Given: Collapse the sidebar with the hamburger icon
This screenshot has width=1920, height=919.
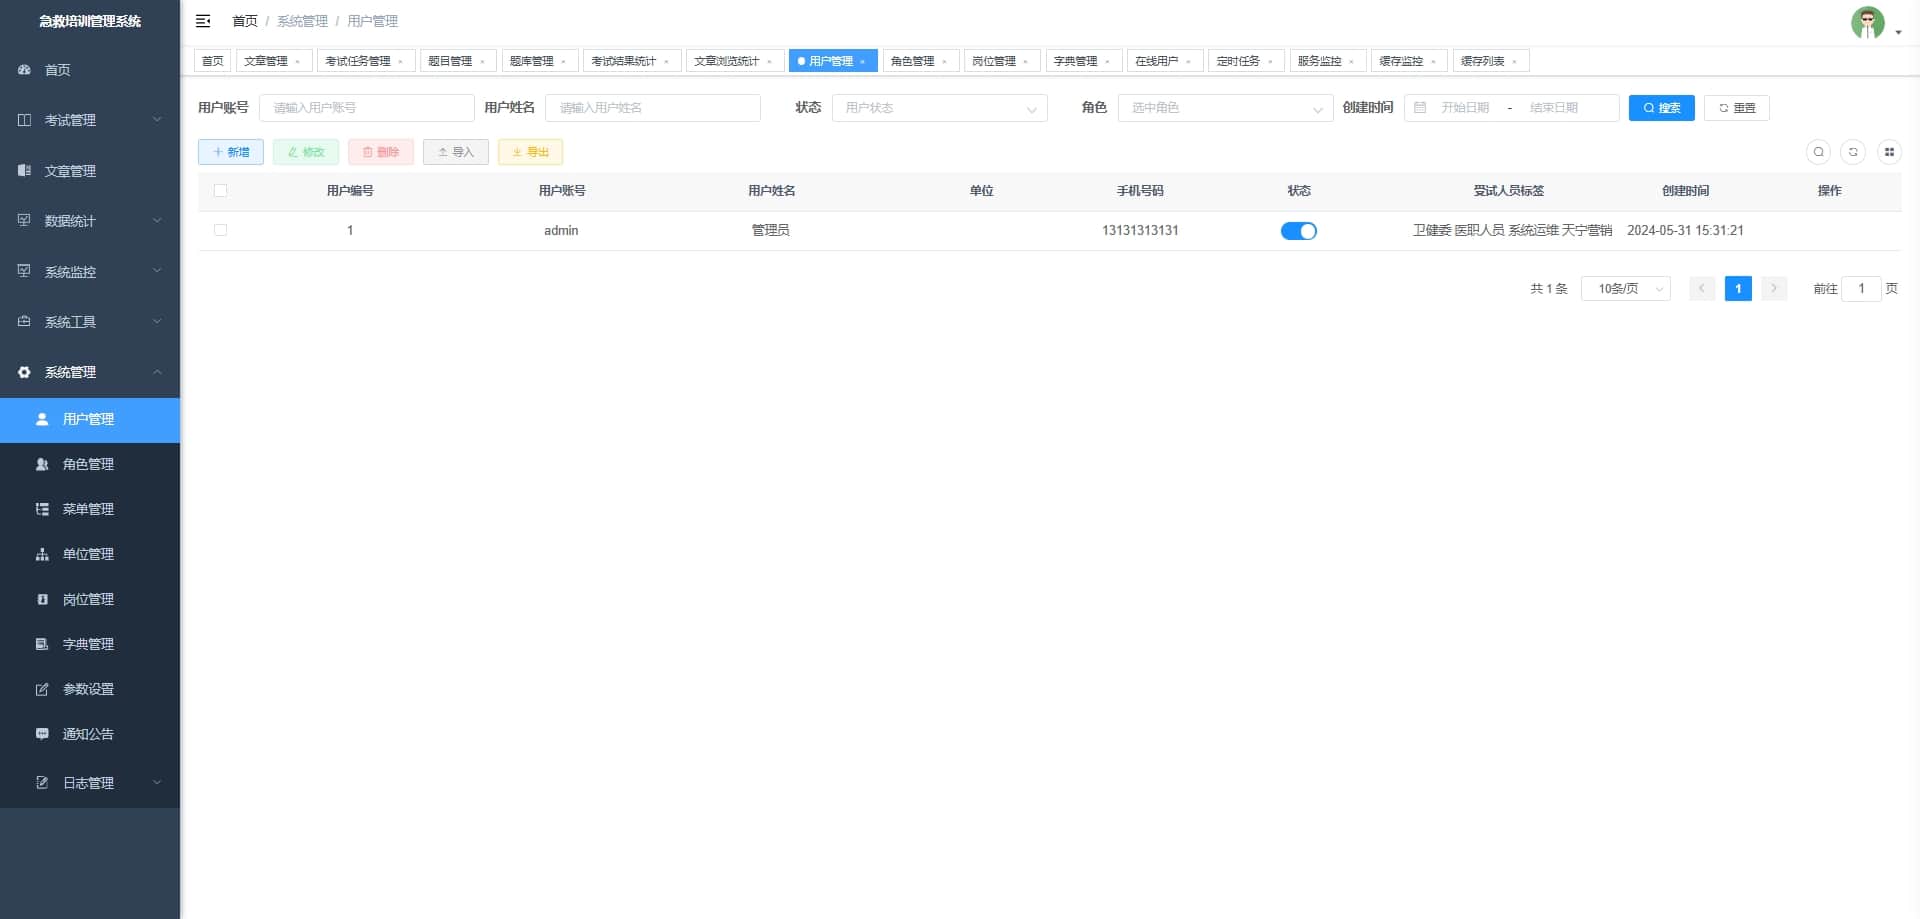Looking at the screenshot, I should tap(203, 21).
